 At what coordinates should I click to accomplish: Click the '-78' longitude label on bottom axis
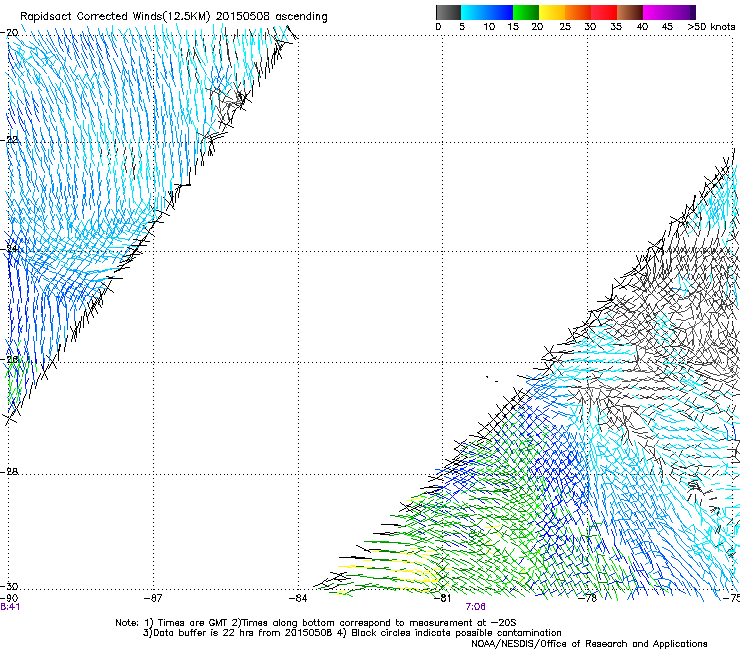click(x=588, y=598)
